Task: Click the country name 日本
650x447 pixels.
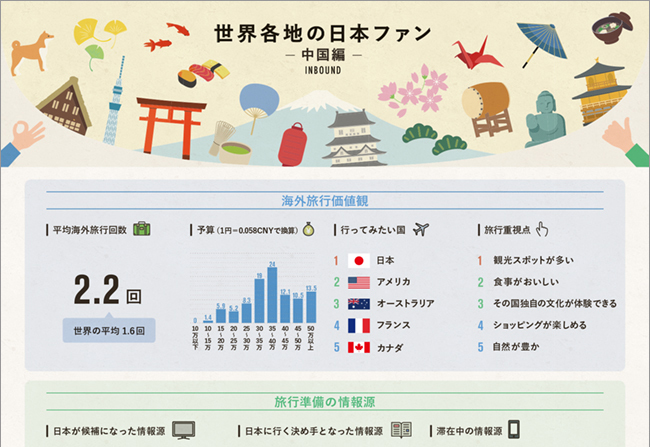Action: pyautogui.click(x=385, y=260)
